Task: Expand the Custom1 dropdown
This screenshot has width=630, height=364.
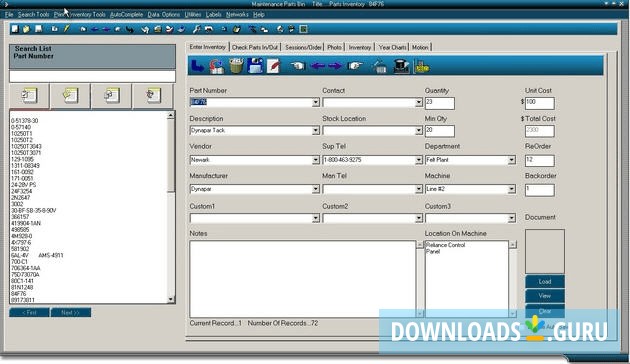Action: point(316,218)
